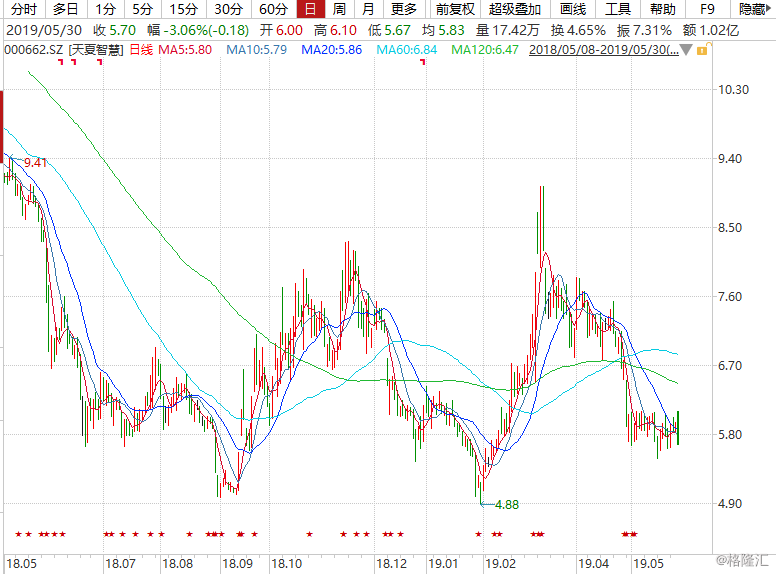
Task: Select the 15分 chart period
Action: click(183, 9)
